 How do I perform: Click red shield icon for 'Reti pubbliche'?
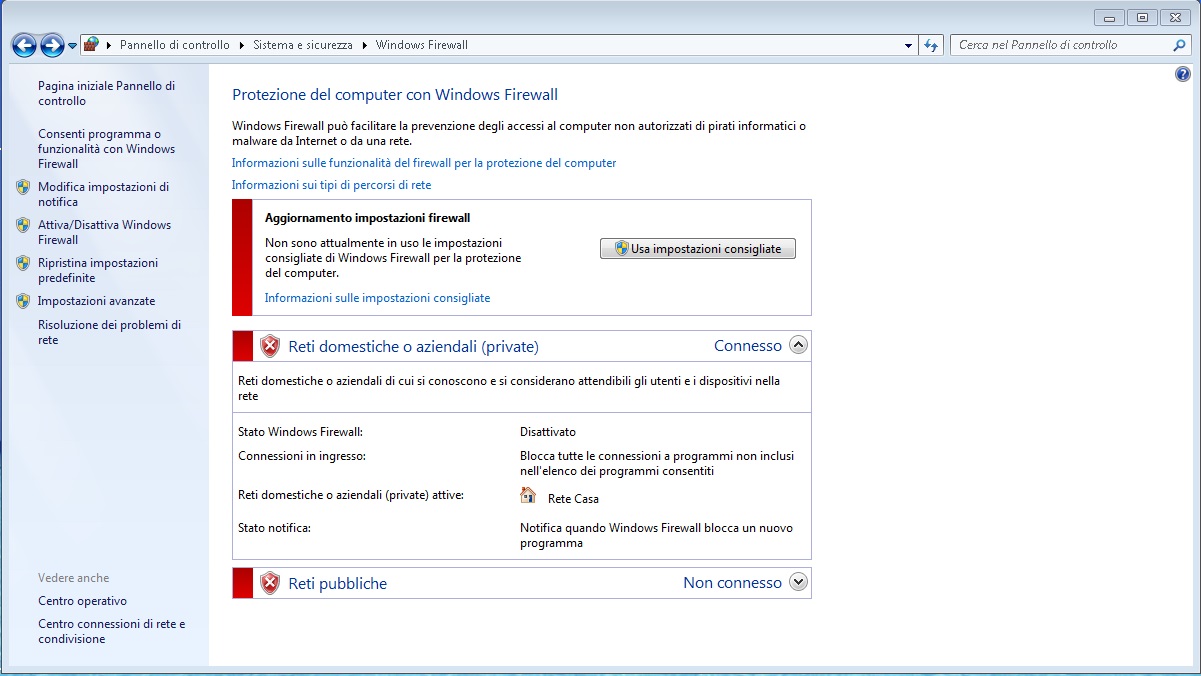click(x=270, y=583)
